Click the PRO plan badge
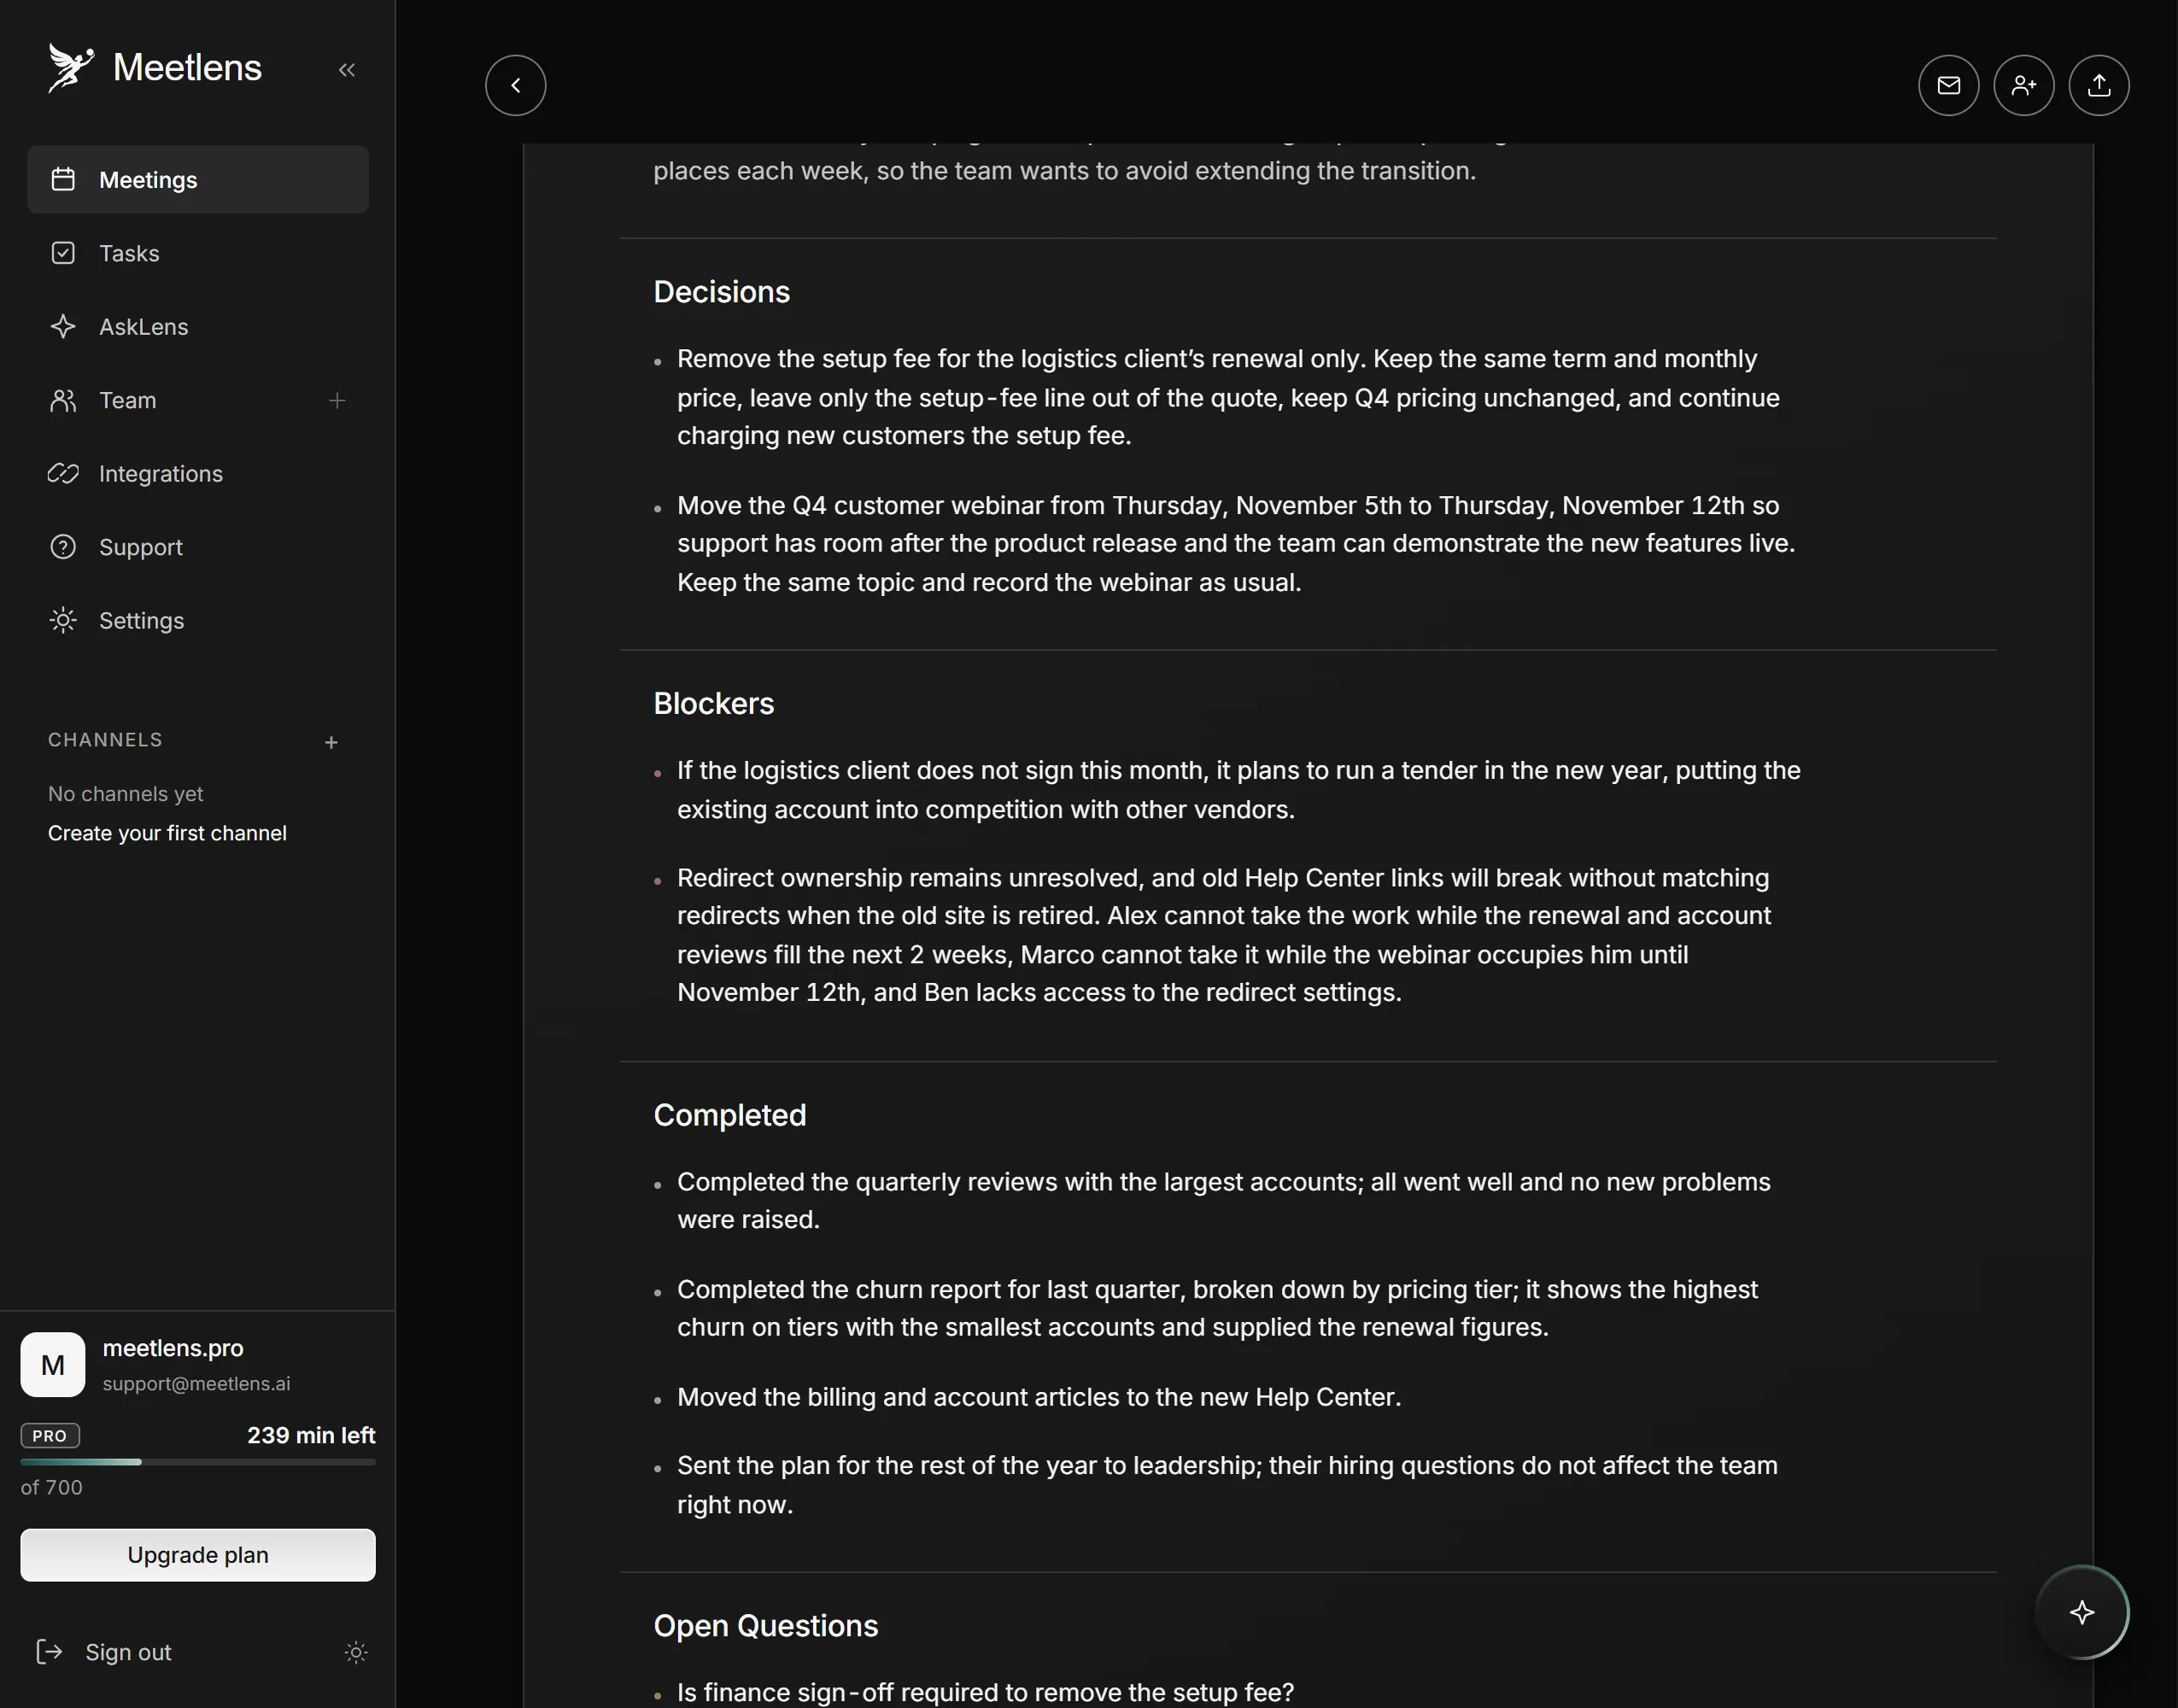Screen dimensions: 2178x1708 click(50, 1436)
